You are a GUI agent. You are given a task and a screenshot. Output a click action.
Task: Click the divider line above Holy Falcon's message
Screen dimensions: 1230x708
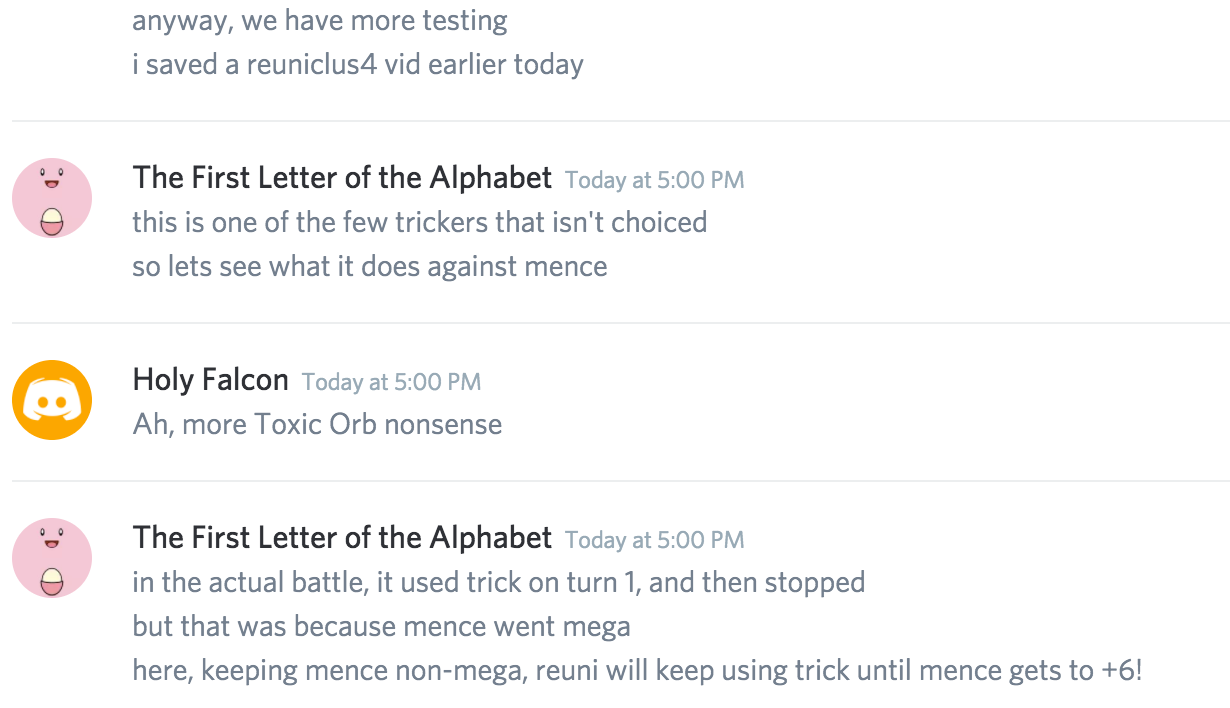click(620, 323)
